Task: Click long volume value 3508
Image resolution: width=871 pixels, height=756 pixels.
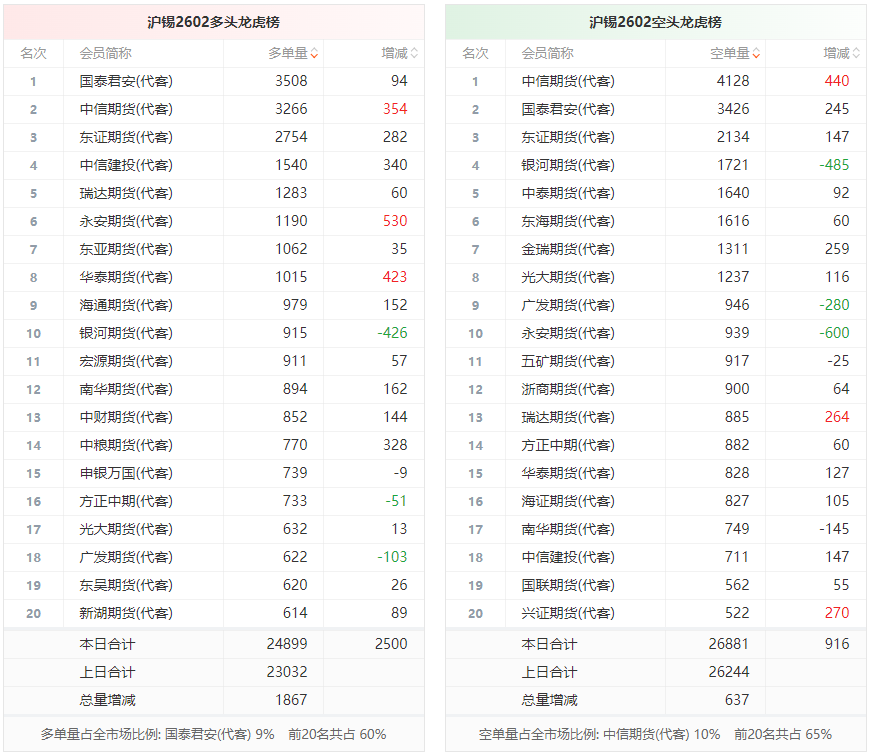Action: tap(291, 81)
